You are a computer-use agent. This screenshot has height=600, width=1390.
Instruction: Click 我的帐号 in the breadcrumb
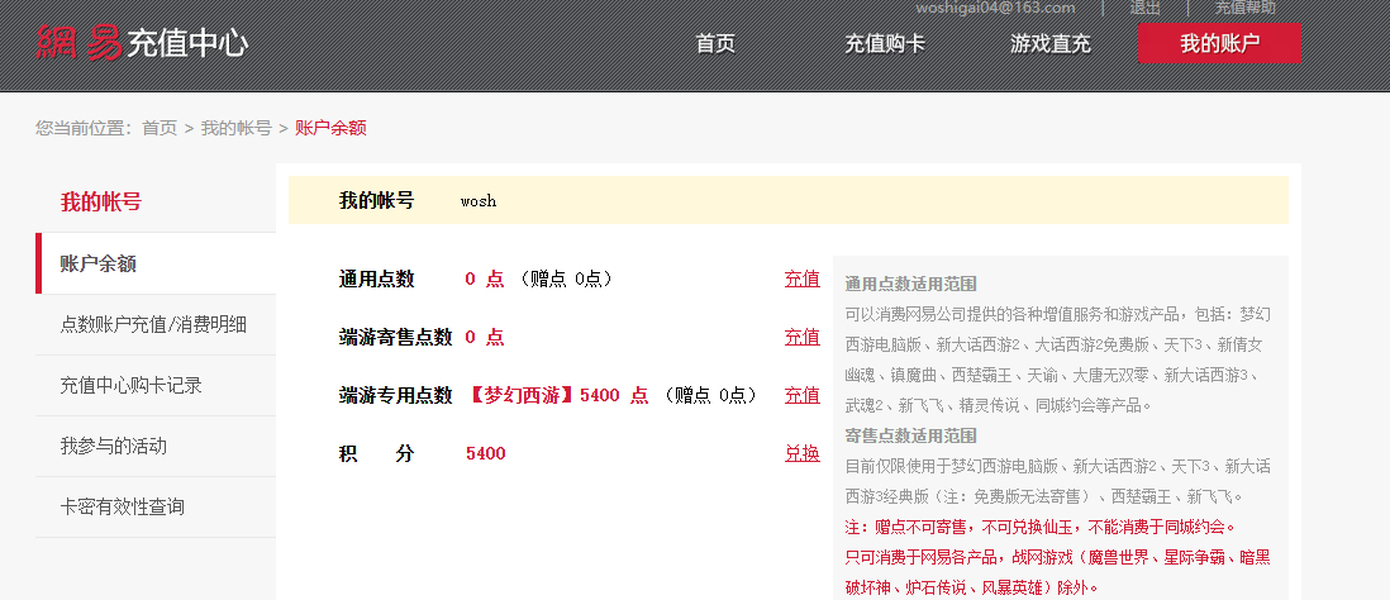click(x=236, y=128)
